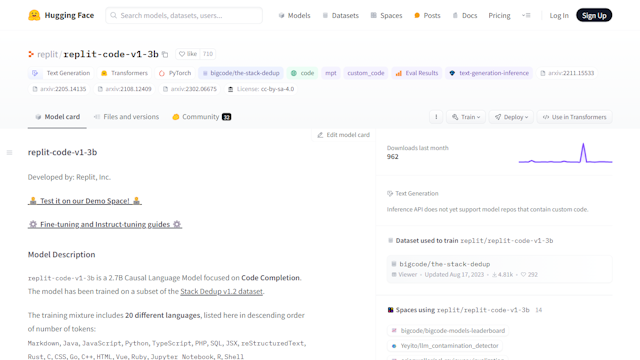Click the downloads last month chart
The width and height of the screenshot is (640, 360).
[565, 153]
